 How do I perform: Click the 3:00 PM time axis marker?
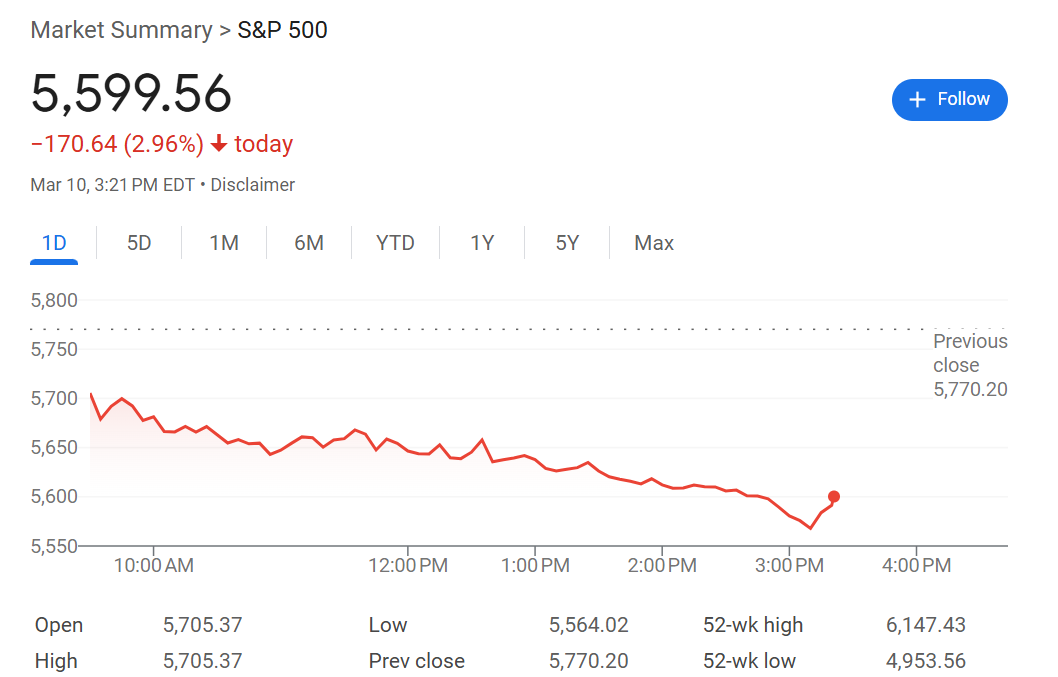point(789,565)
